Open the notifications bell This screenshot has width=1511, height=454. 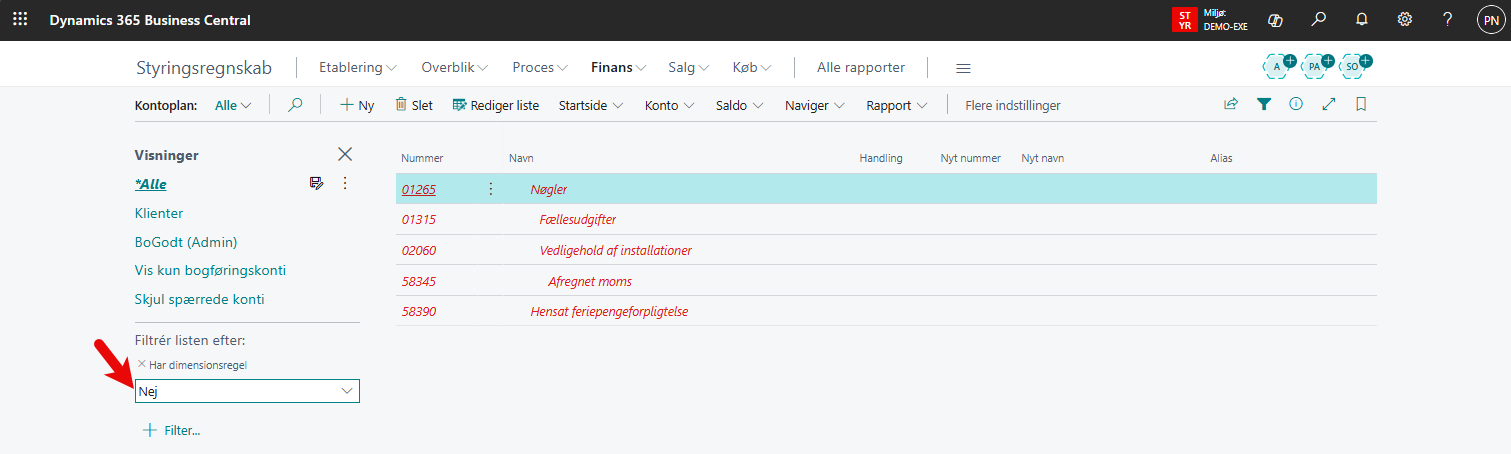pyautogui.click(x=1361, y=20)
